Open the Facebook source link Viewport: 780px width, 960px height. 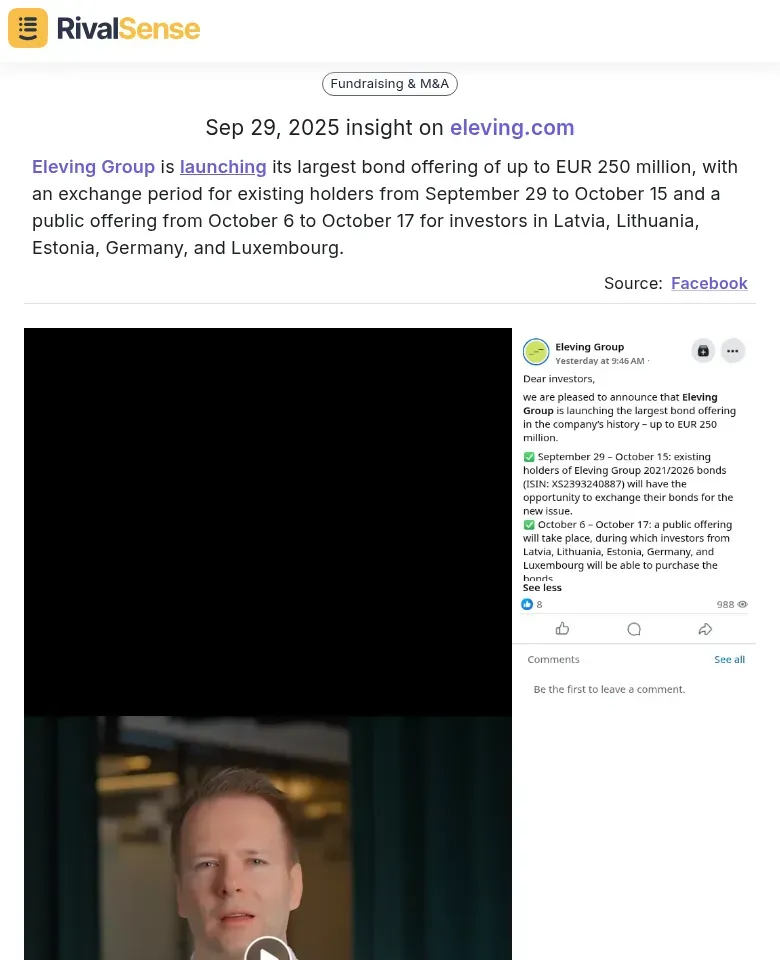pos(709,283)
